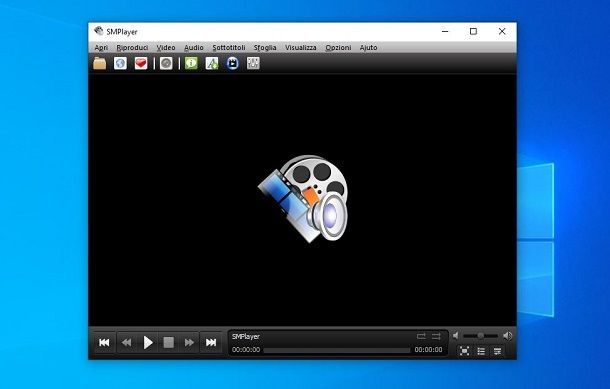This screenshot has width=610, height=389.
Task: Fast forward playback
Action: 189,342
